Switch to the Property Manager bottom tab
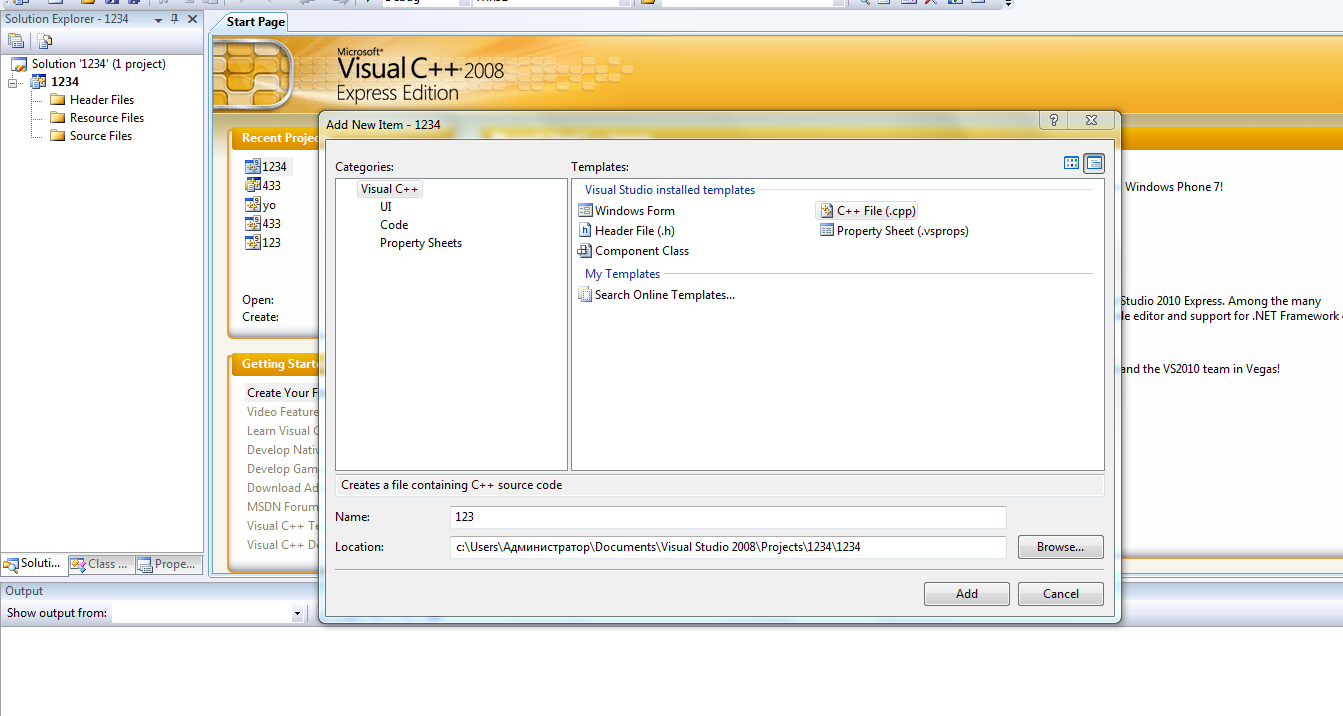The image size is (1343, 716). click(167, 564)
